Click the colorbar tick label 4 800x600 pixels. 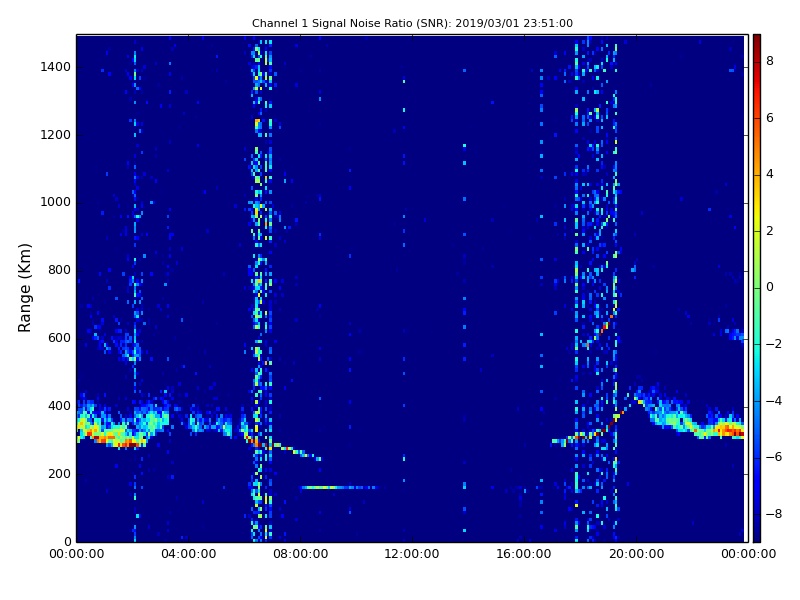pyautogui.click(x=769, y=174)
